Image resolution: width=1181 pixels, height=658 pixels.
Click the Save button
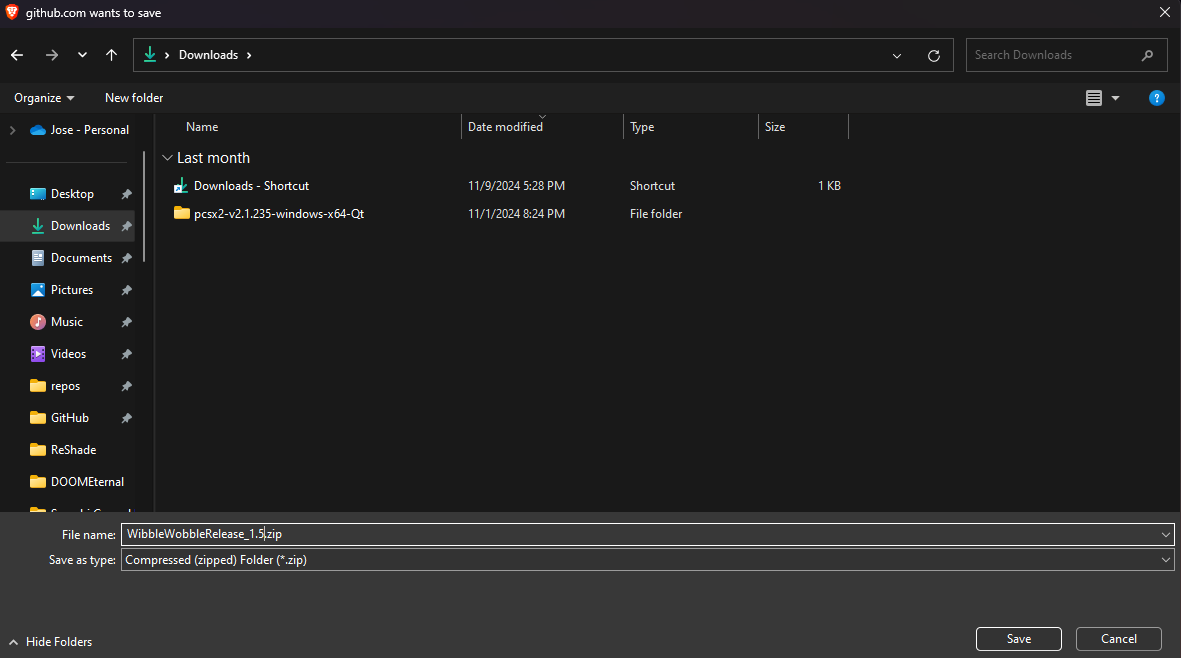(x=1018, y=639)
